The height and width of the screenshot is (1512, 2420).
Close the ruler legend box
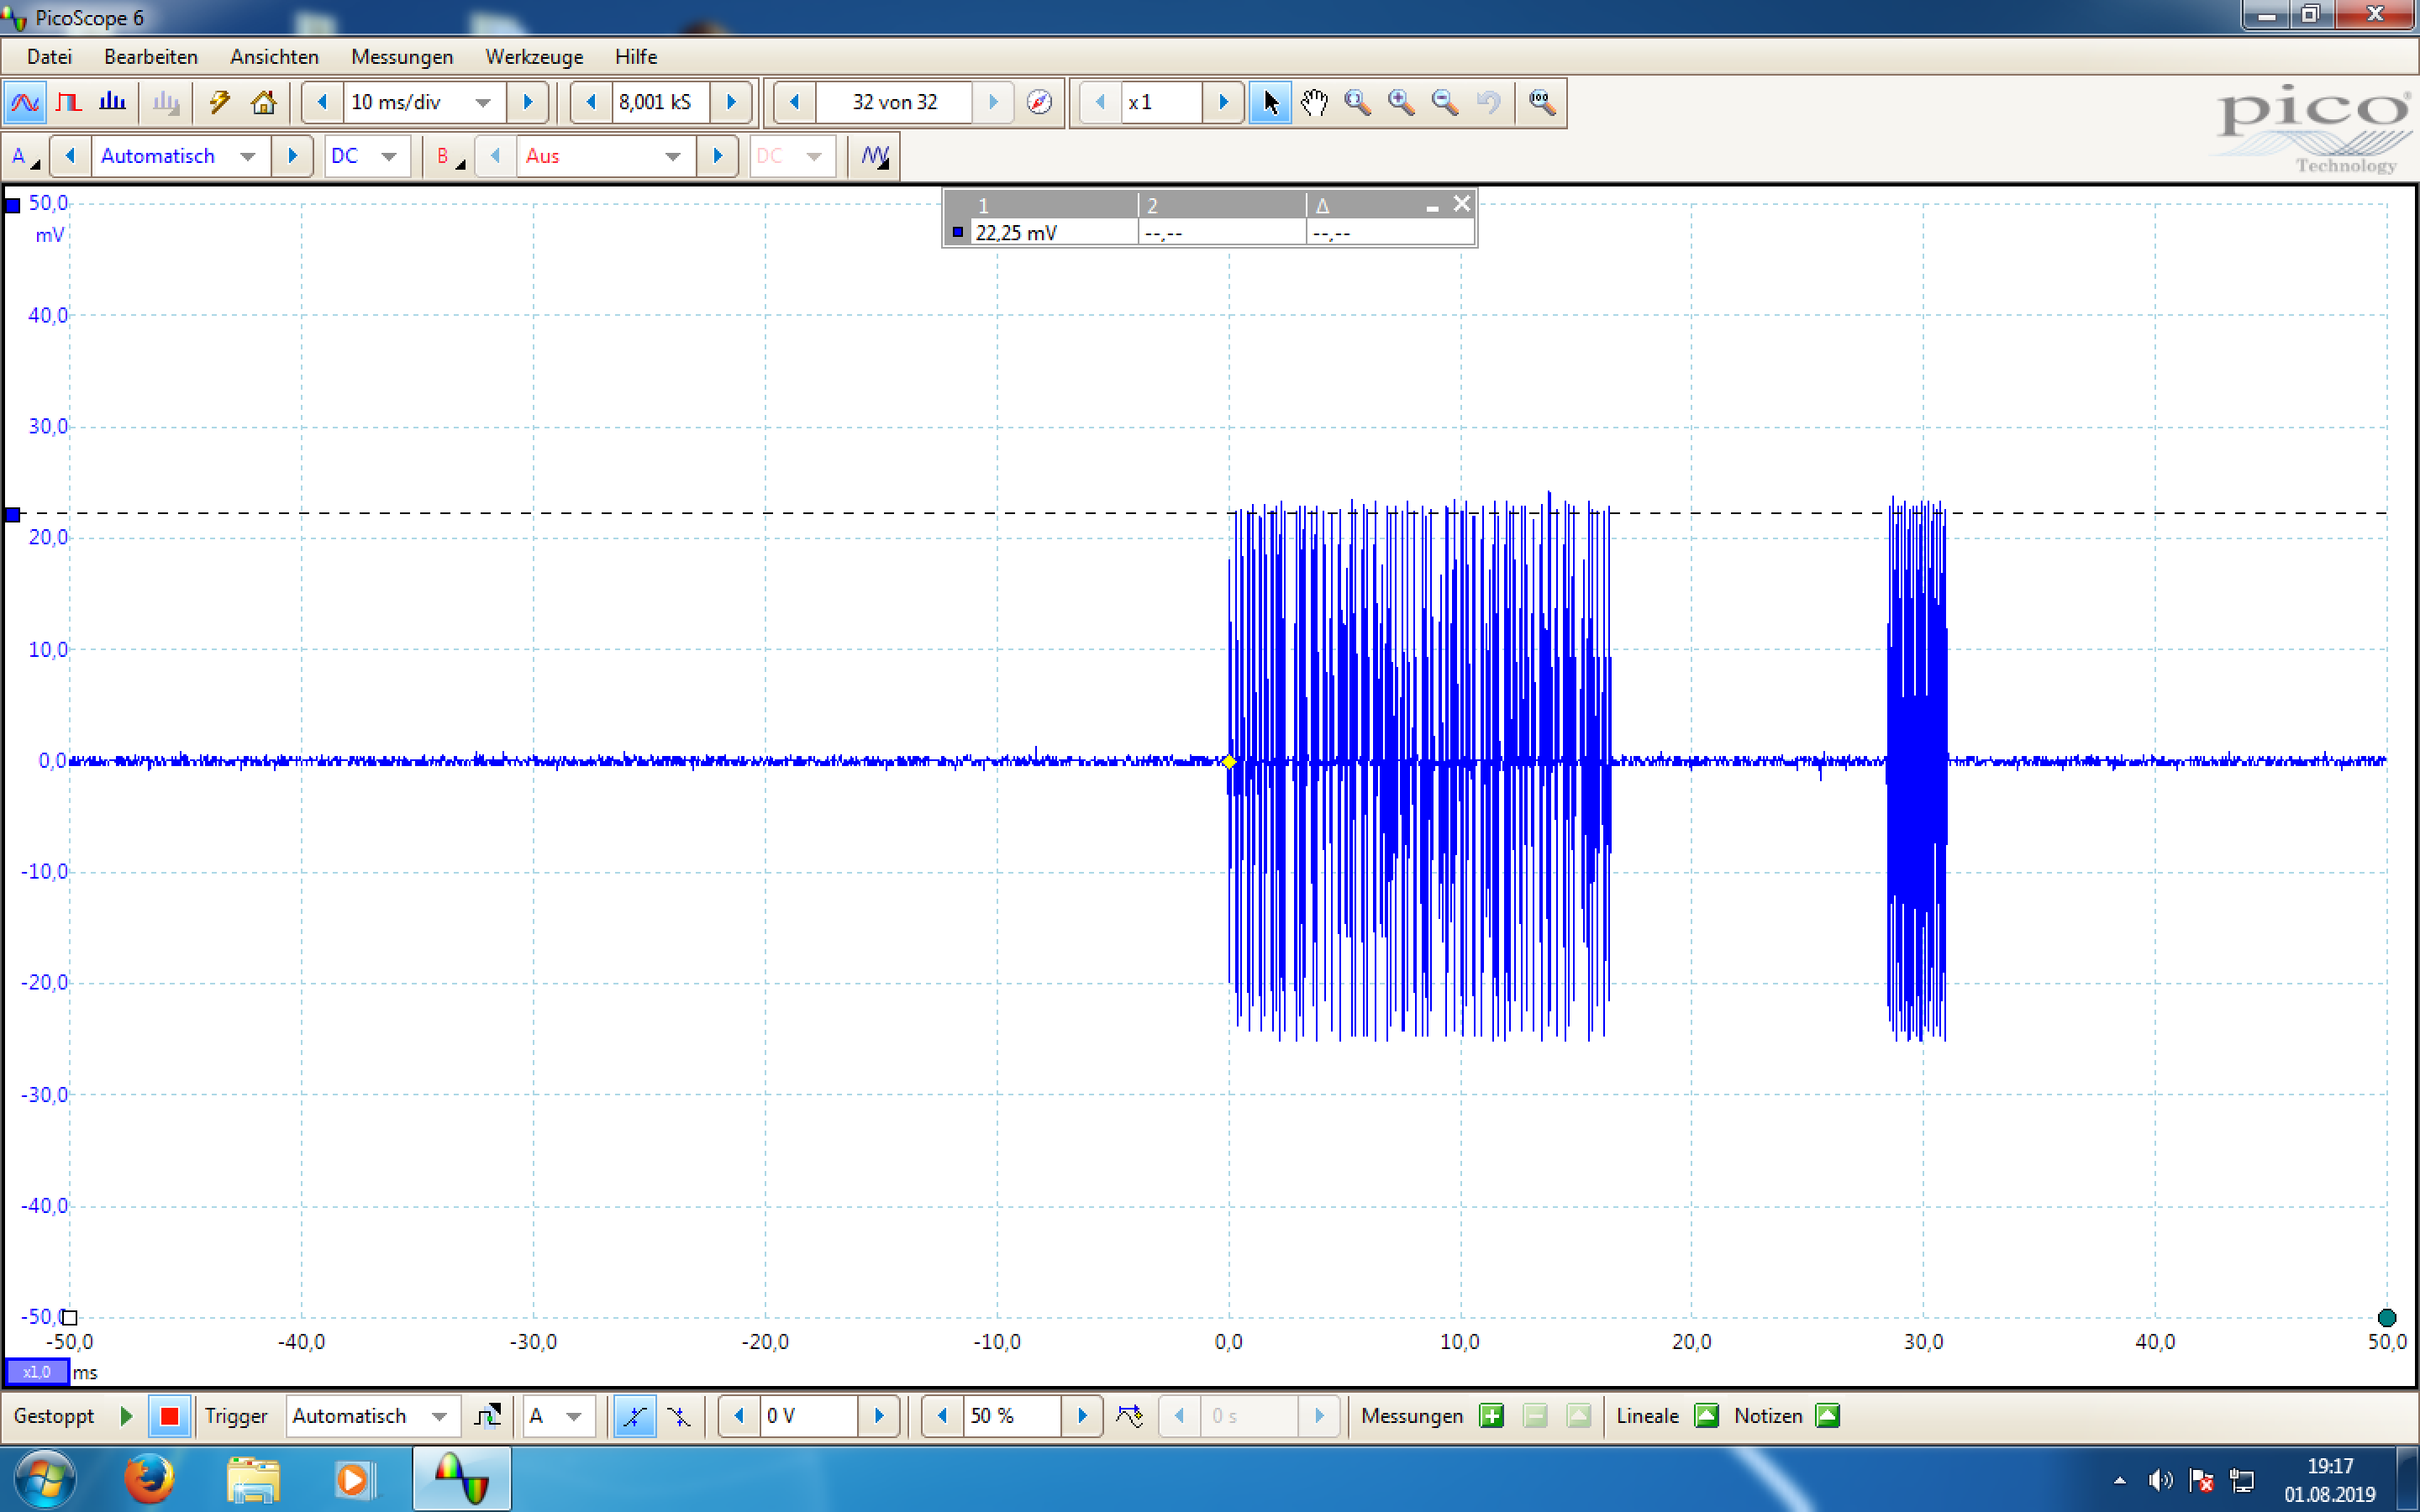coord(1461,204)
